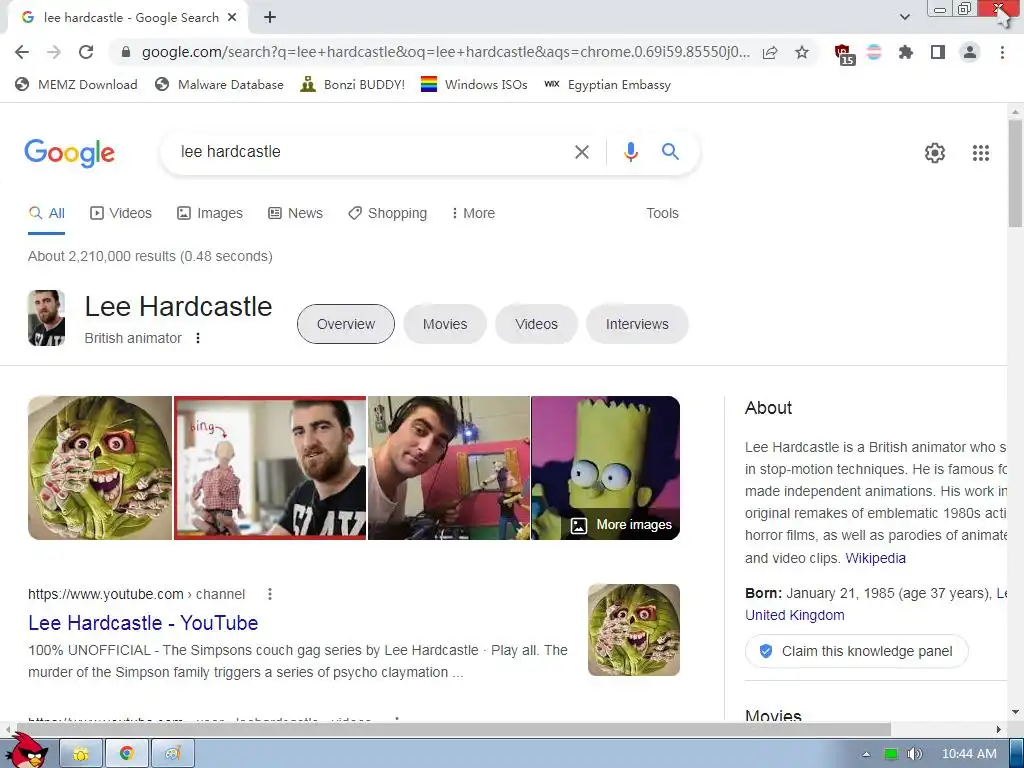This screenshot has height=768, width=1024.
Task: Open the MEMZ Download bookmark
Action: click(76, 85)
